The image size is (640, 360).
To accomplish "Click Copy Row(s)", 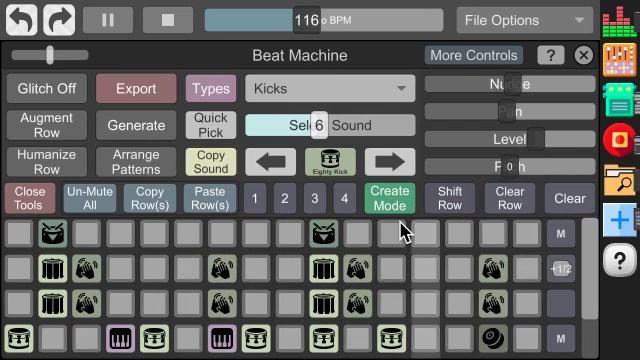I will [150, 198].
